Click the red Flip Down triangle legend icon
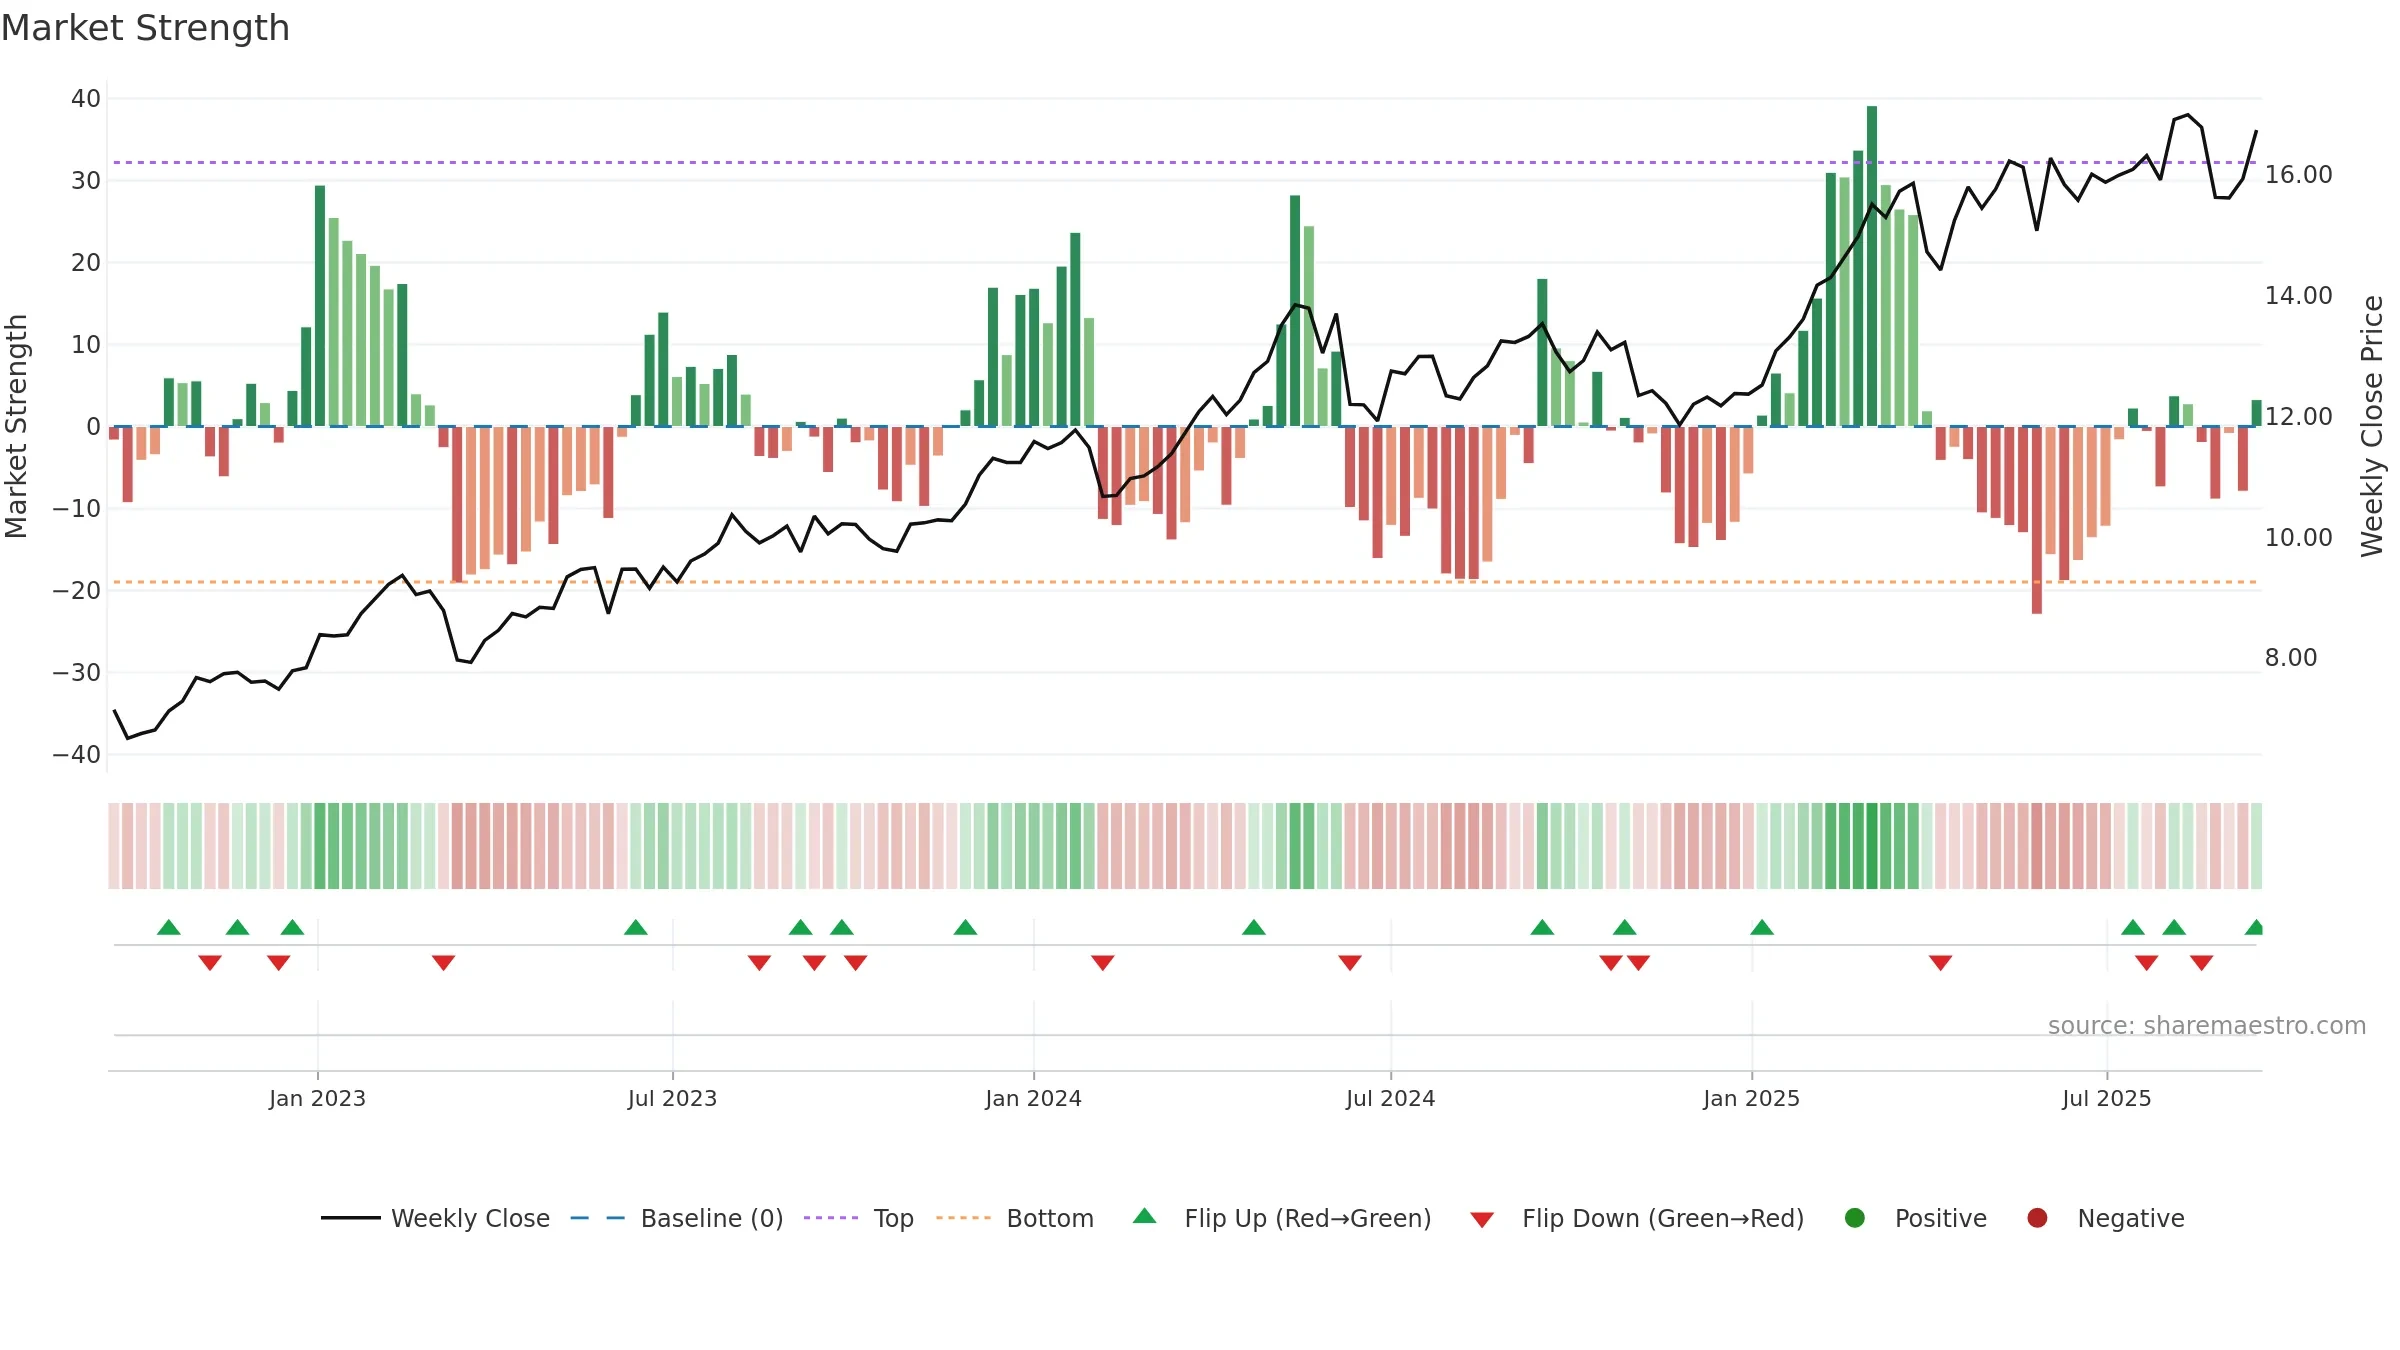This screenshot has height=1350, width=2400. pos(1483,1220)
